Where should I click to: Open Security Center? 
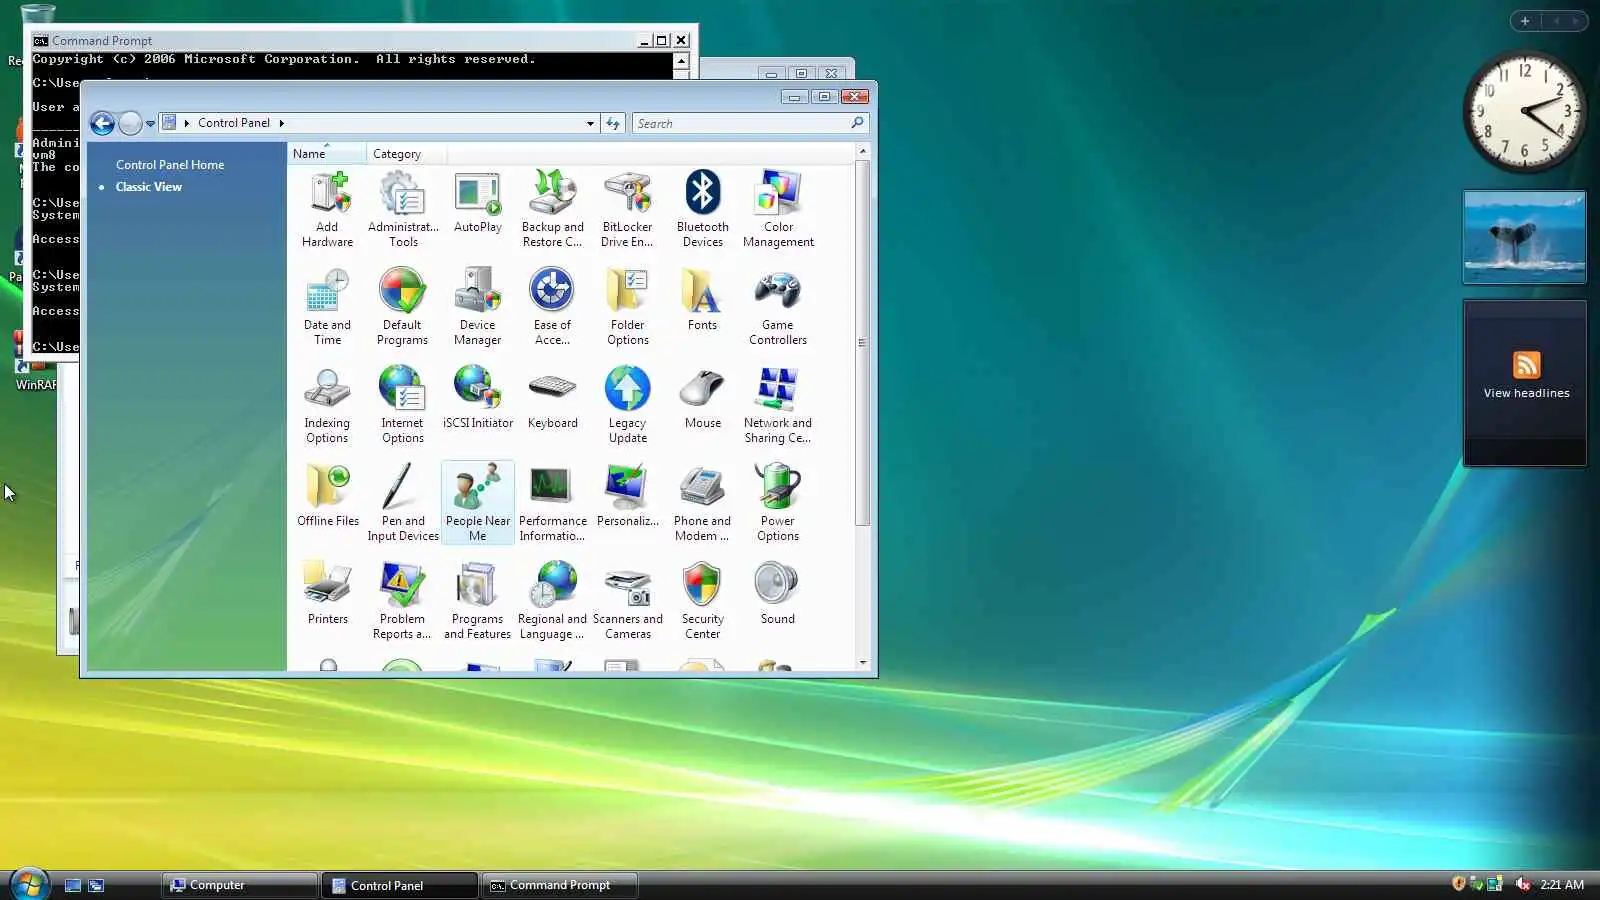[703, 601]
